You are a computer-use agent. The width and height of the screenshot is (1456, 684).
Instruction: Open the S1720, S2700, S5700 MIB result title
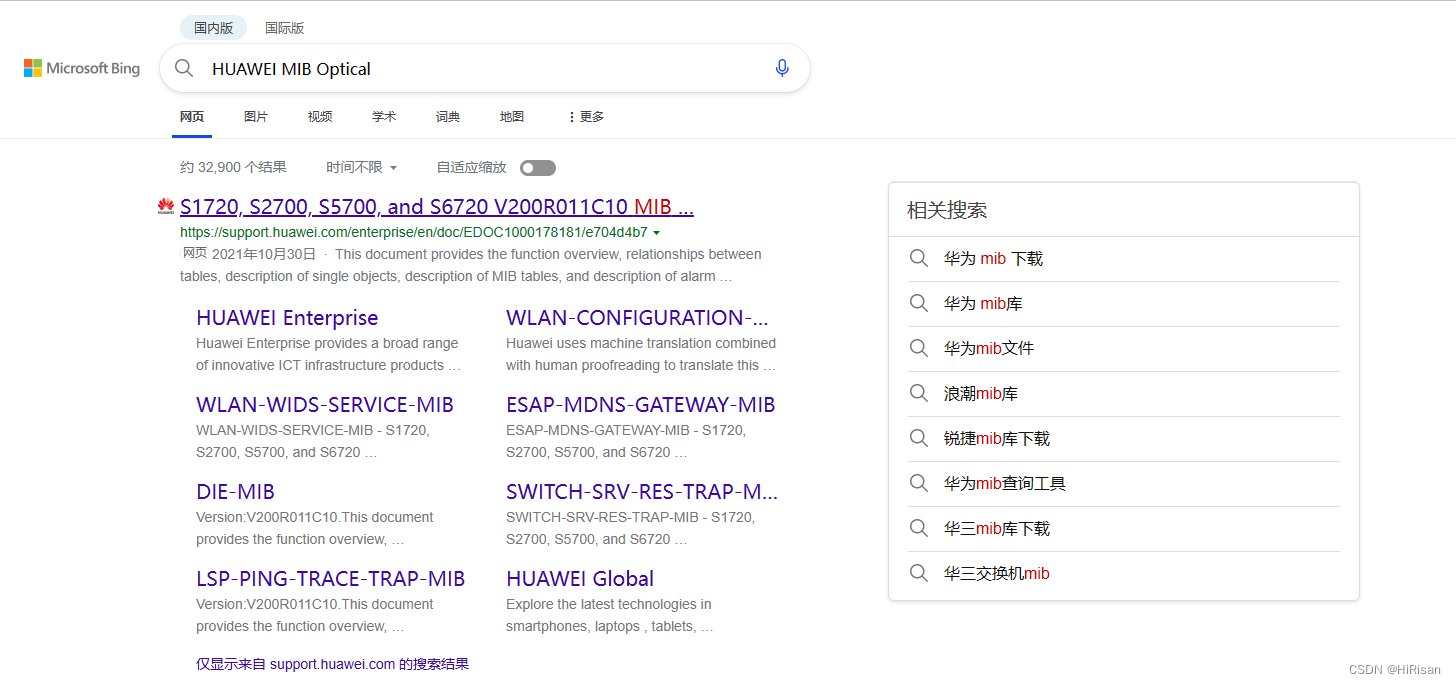(x=437, y=207)
